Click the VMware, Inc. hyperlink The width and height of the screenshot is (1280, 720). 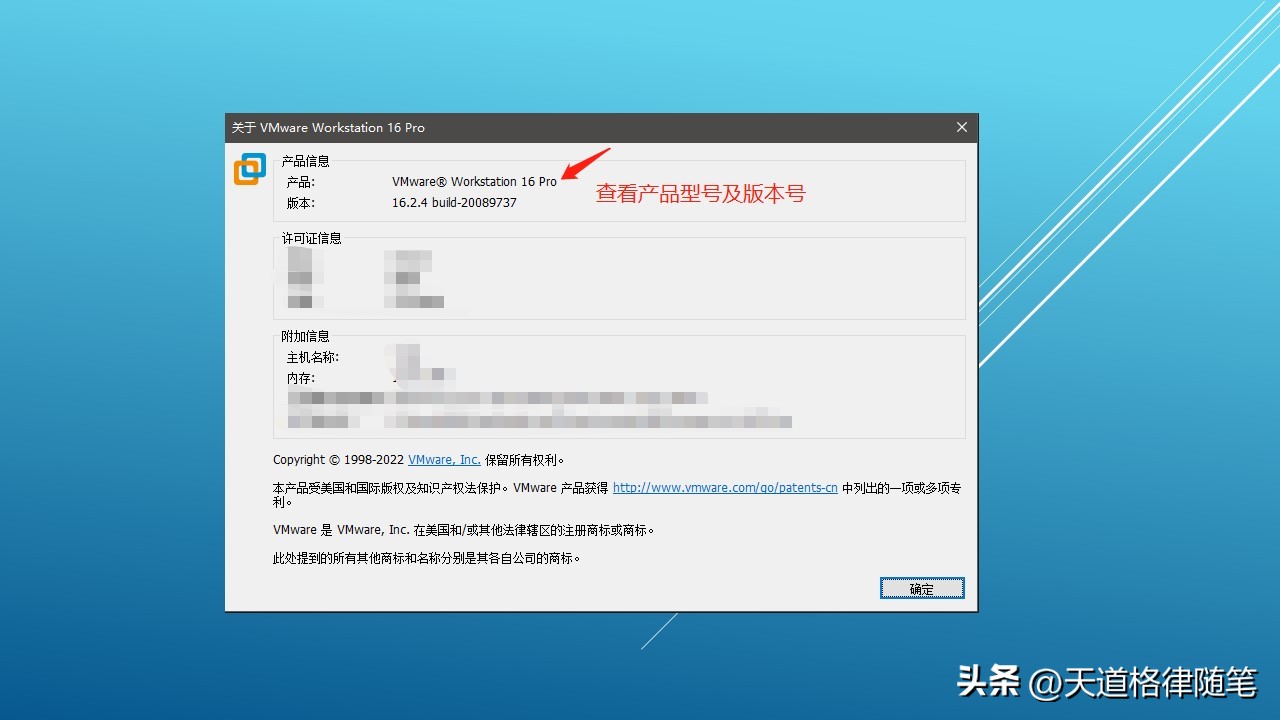click(x=443, y=460)
